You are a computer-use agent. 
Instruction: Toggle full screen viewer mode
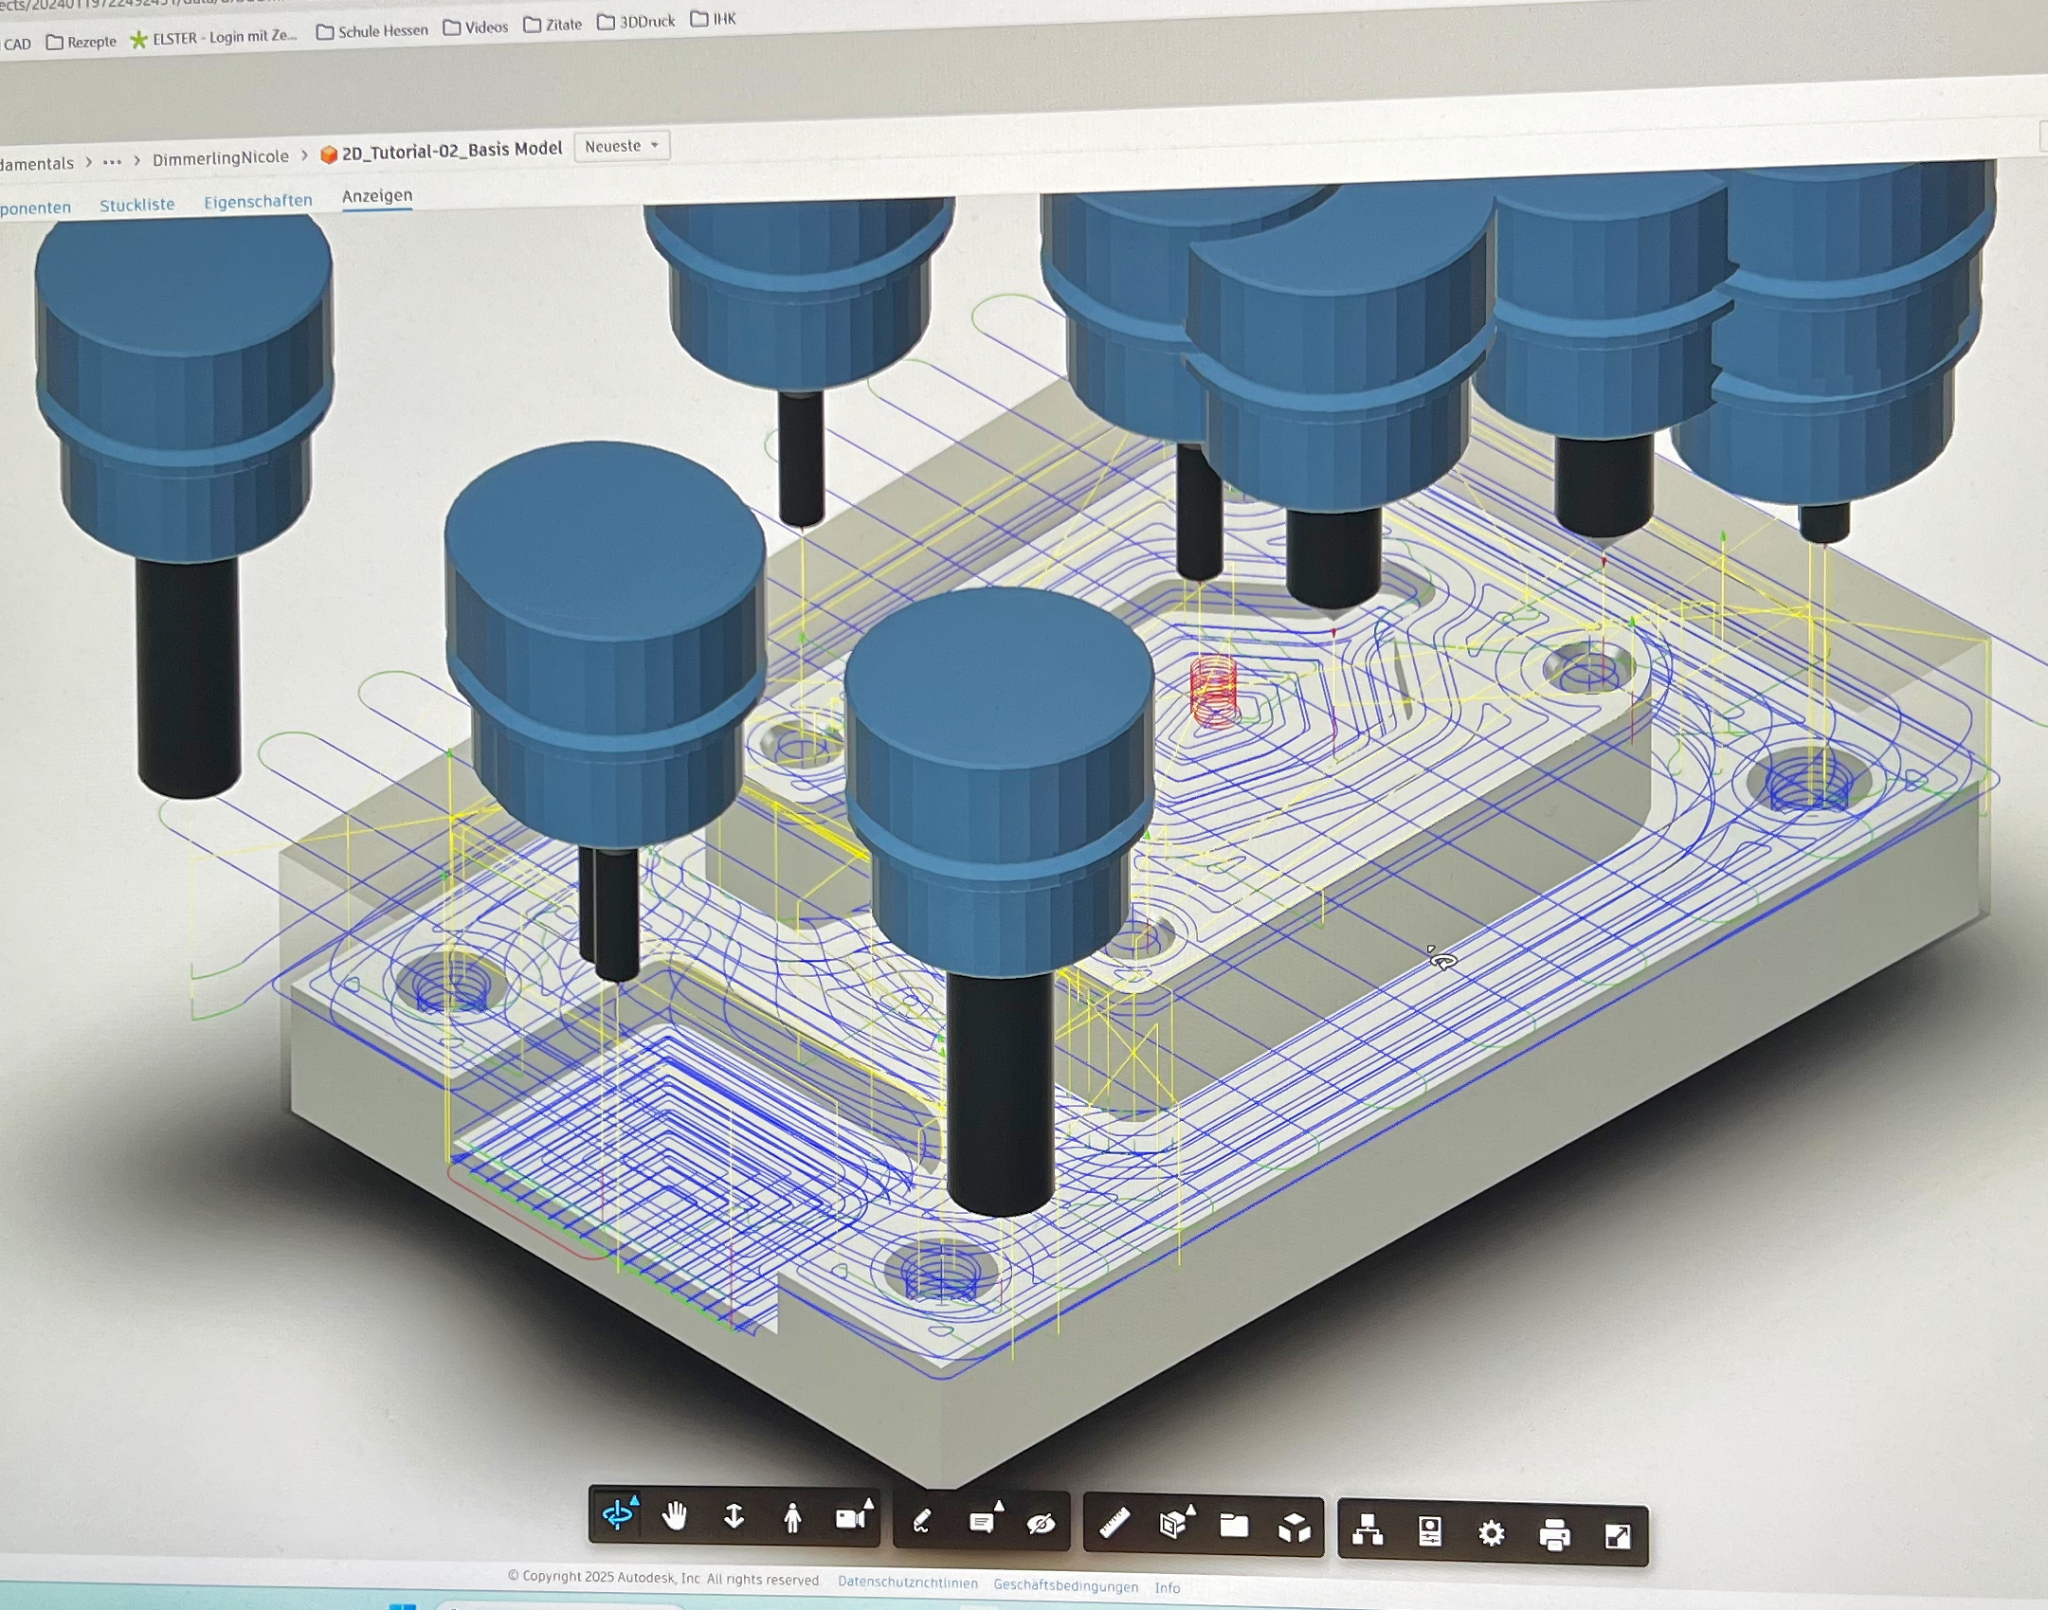(x=1617, y=1536)
